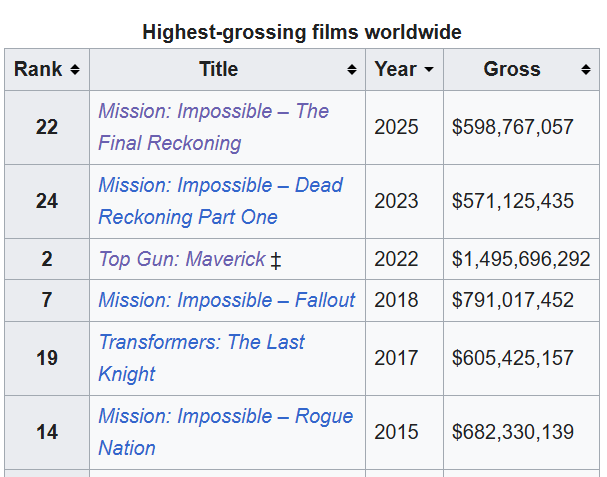Visit Transformers: The Last Knight page

[x=201, y=358]
